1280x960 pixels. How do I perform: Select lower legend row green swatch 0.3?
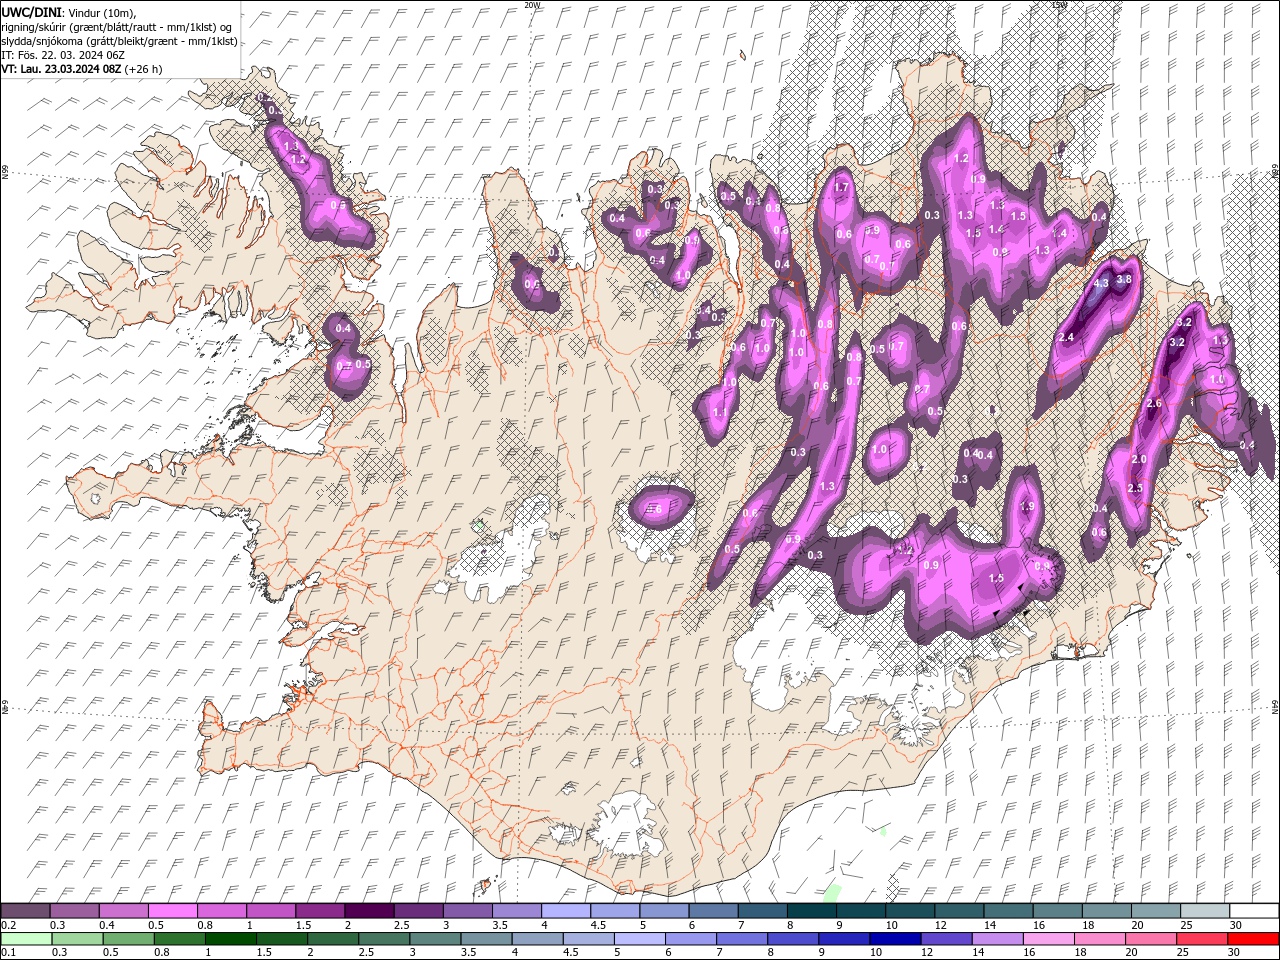click(78, 939)
